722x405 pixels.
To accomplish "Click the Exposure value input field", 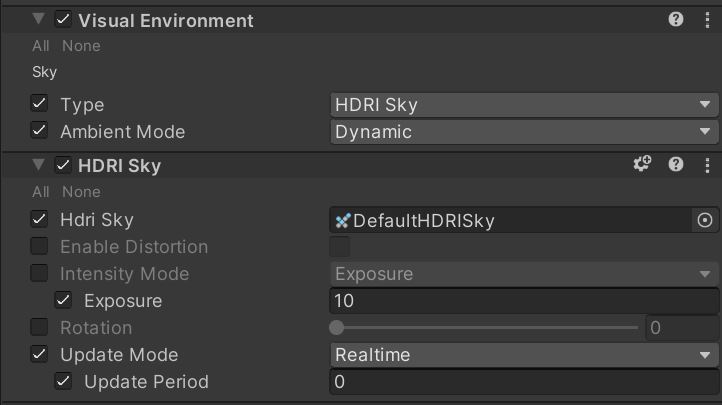I will pyautogui.click(x=524, y=301).
